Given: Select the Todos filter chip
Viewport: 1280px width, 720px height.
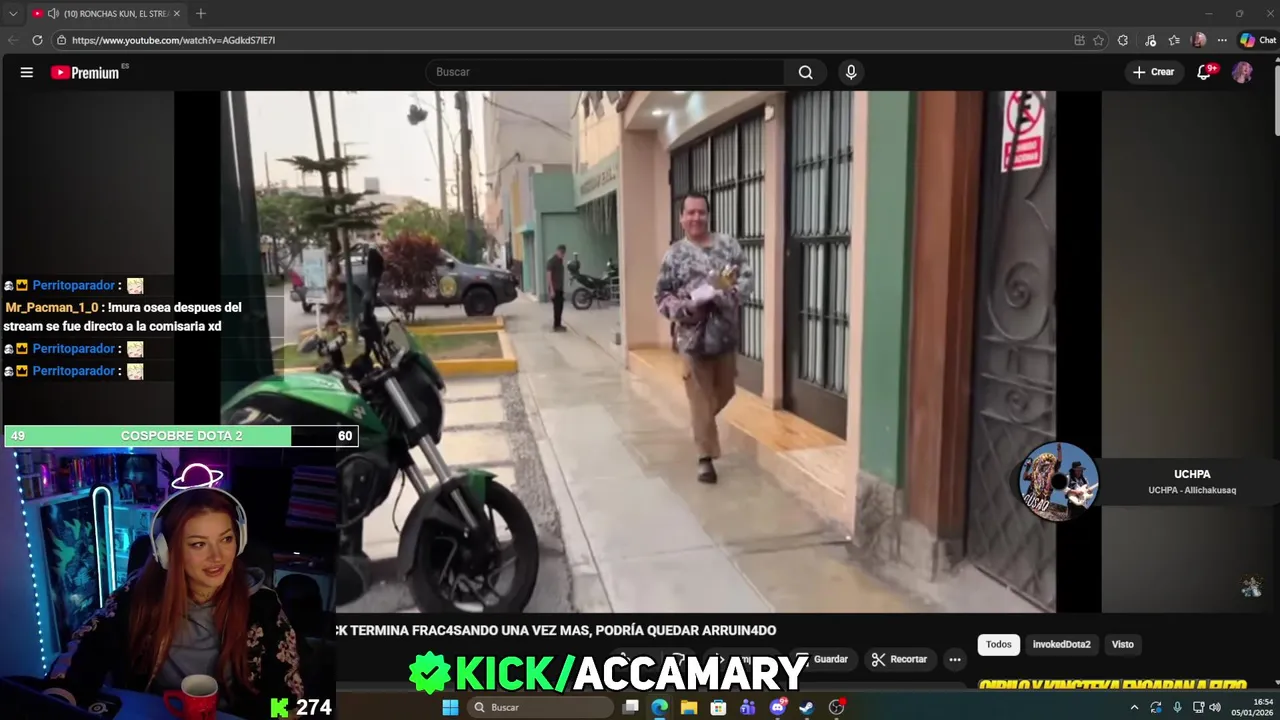Looking at the screenshot, I should [999, 645].
